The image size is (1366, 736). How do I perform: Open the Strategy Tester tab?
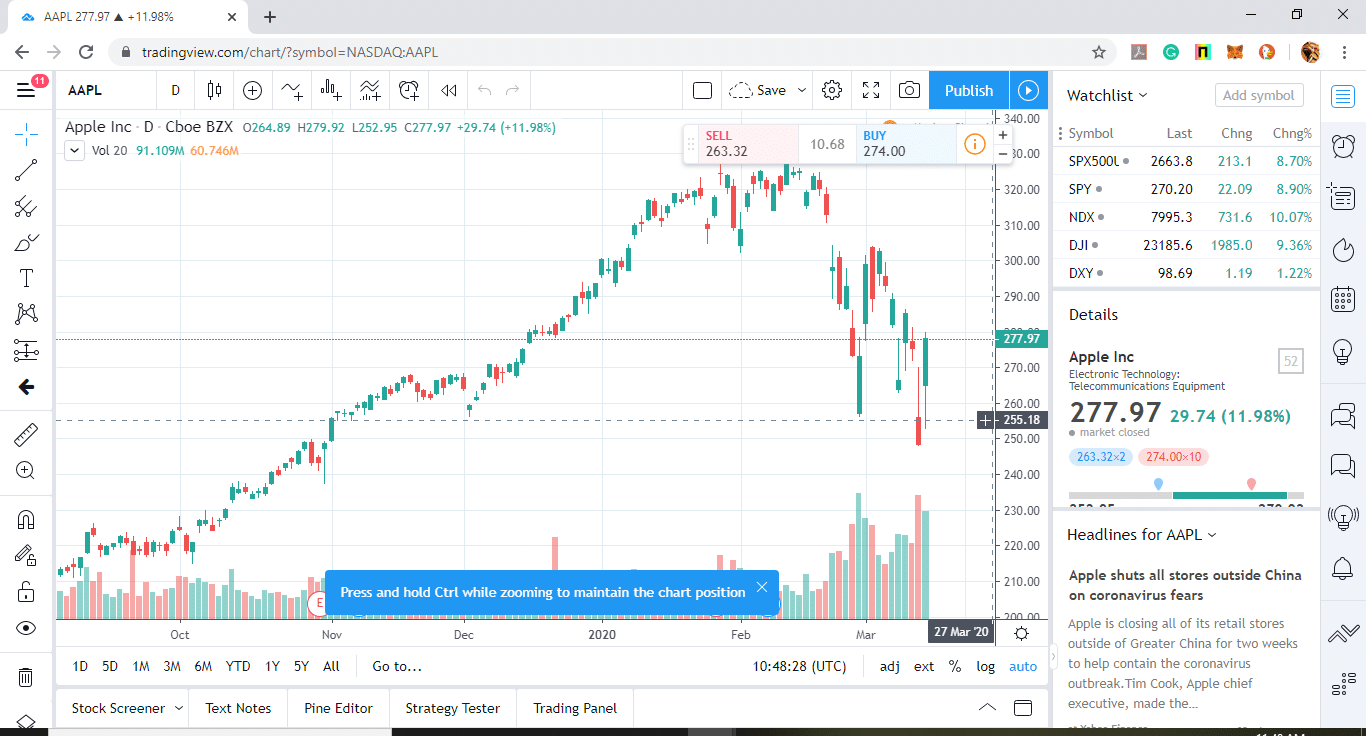click(452, 708)
